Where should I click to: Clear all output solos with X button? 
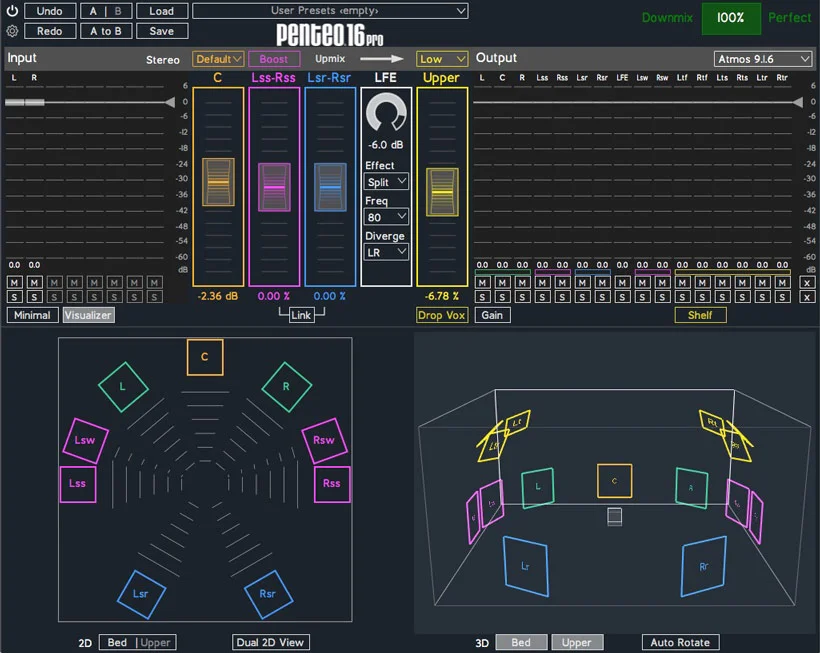[807, 297]
